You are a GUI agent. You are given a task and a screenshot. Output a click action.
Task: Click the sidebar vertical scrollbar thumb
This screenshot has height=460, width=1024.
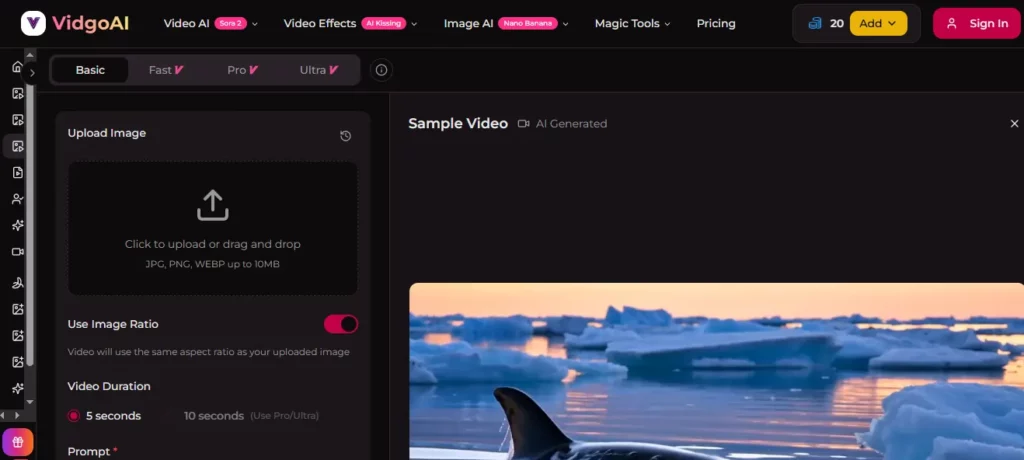(x=29, y=223)
